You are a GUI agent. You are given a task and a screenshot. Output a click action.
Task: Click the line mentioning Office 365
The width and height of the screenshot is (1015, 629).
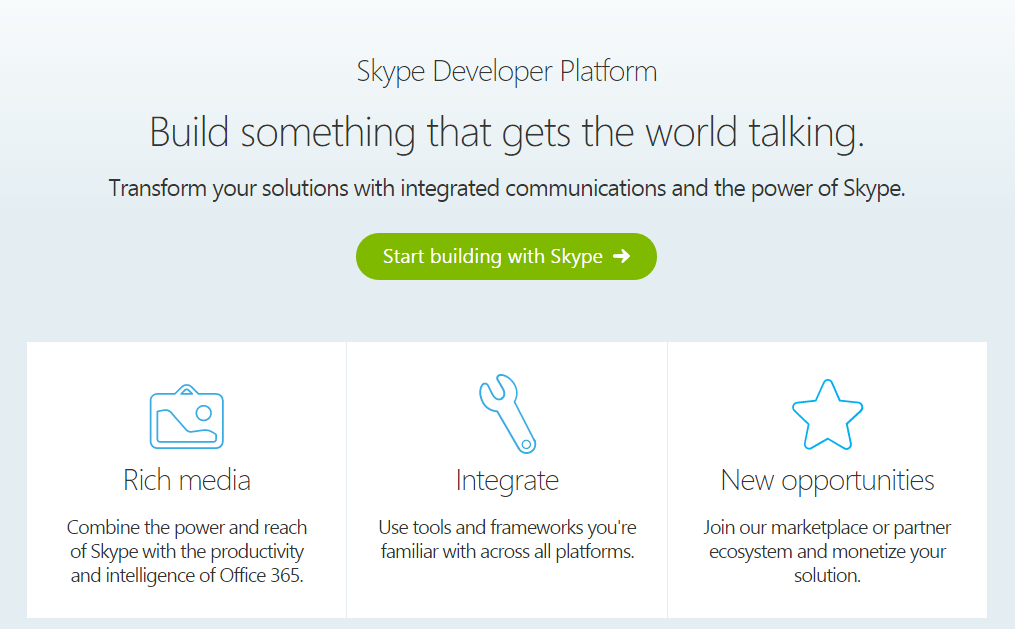pos(187,575)
